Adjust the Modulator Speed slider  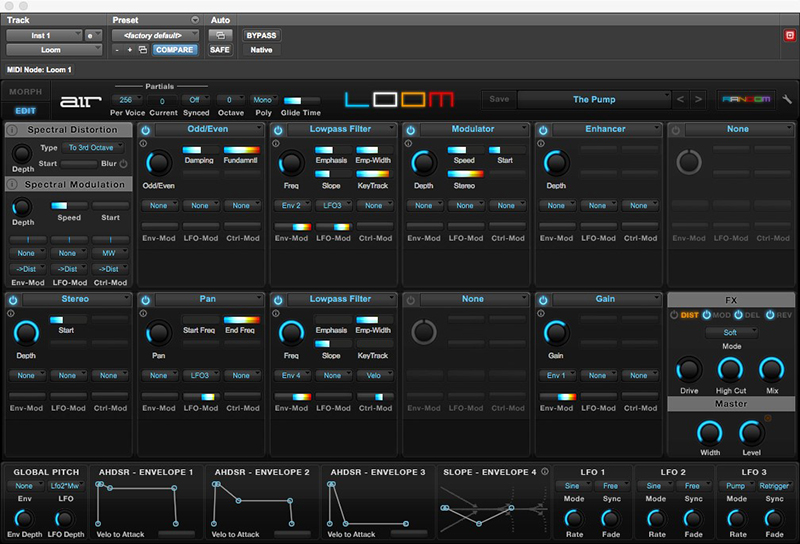tap(464, 150)
